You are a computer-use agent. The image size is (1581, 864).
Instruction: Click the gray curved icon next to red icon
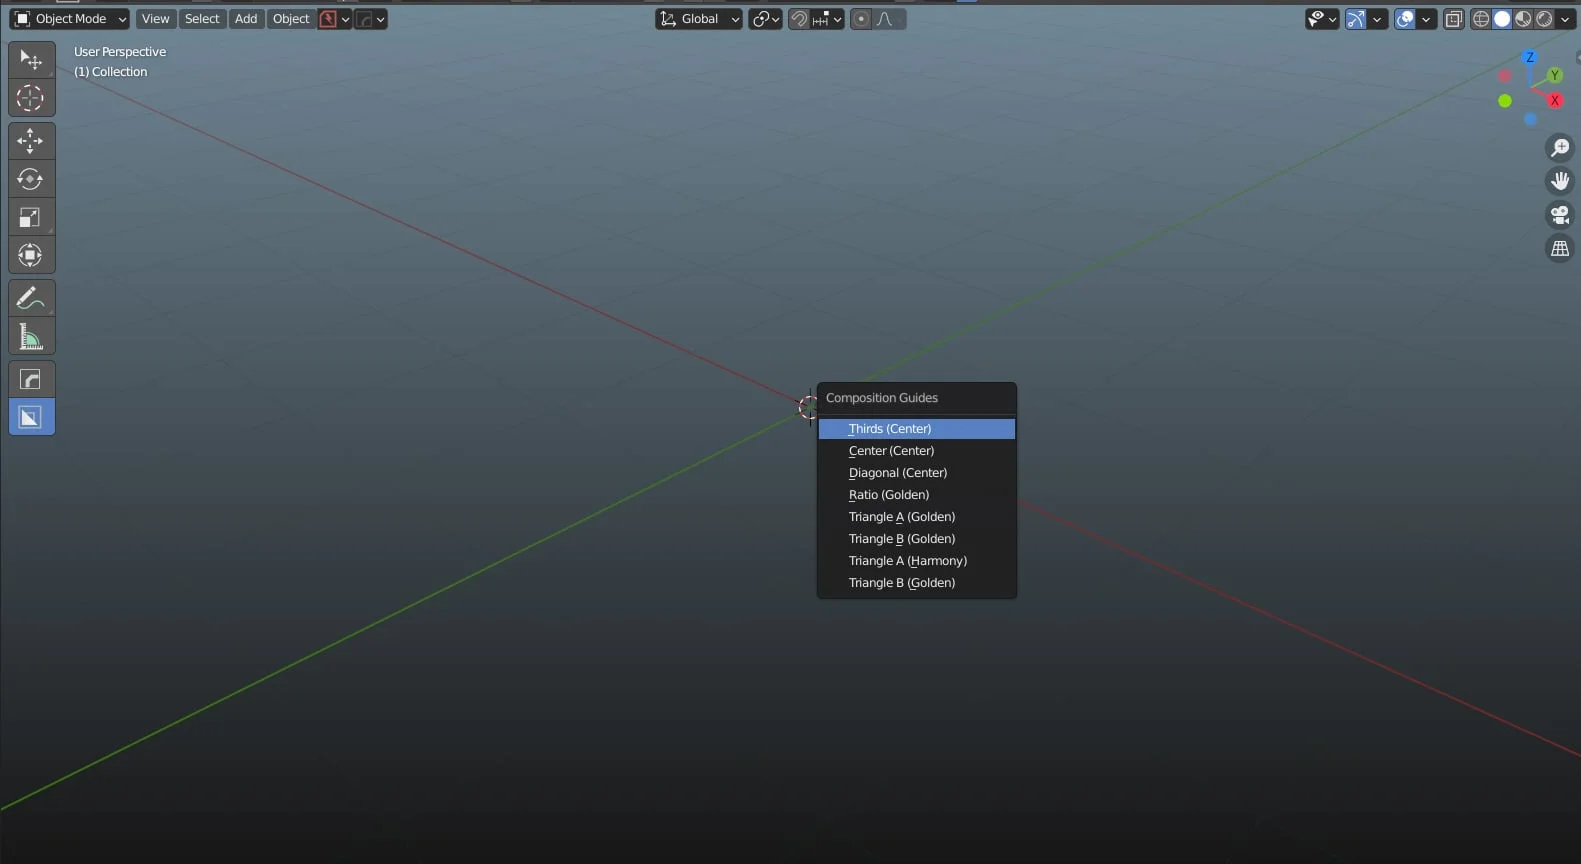(x=365, y=19)
